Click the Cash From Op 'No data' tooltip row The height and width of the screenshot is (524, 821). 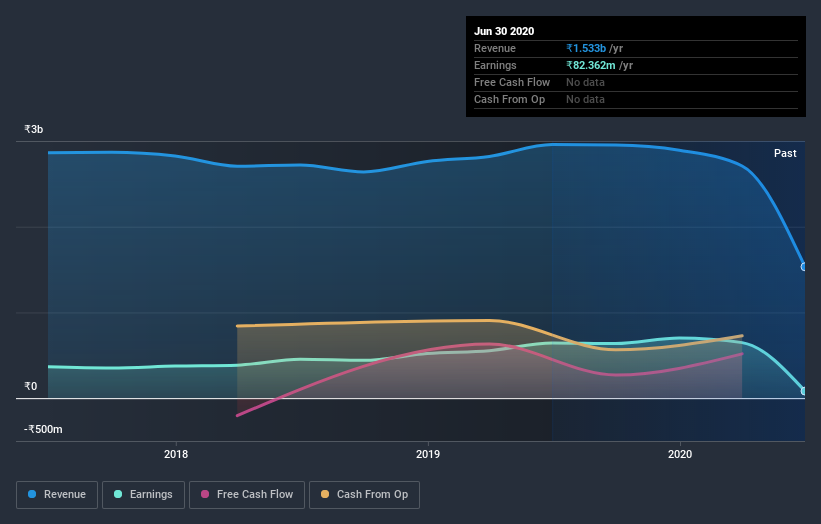pyautogui.click(x=636, y=99)
